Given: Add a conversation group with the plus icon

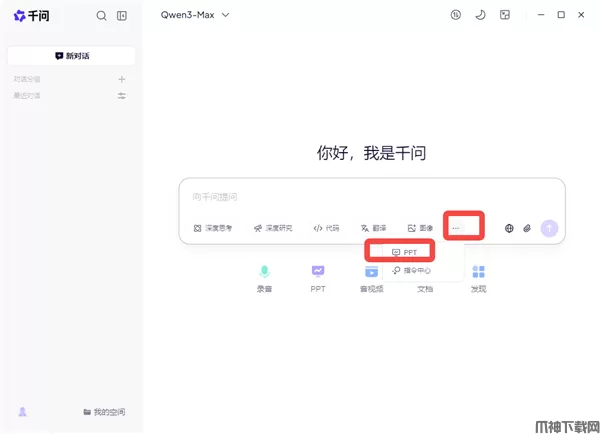Looking at the screenshot, I should coord(122,79).
